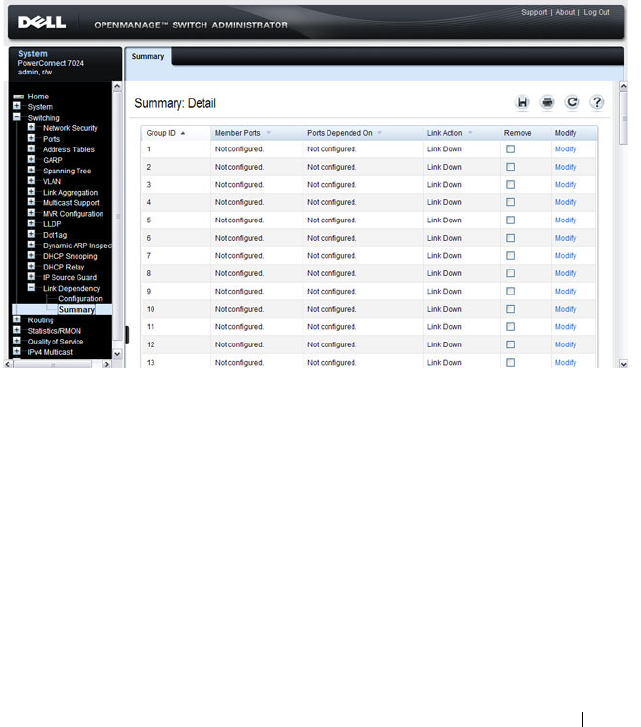Sort by Group ID ascending arrow

(x=183, y=134)
